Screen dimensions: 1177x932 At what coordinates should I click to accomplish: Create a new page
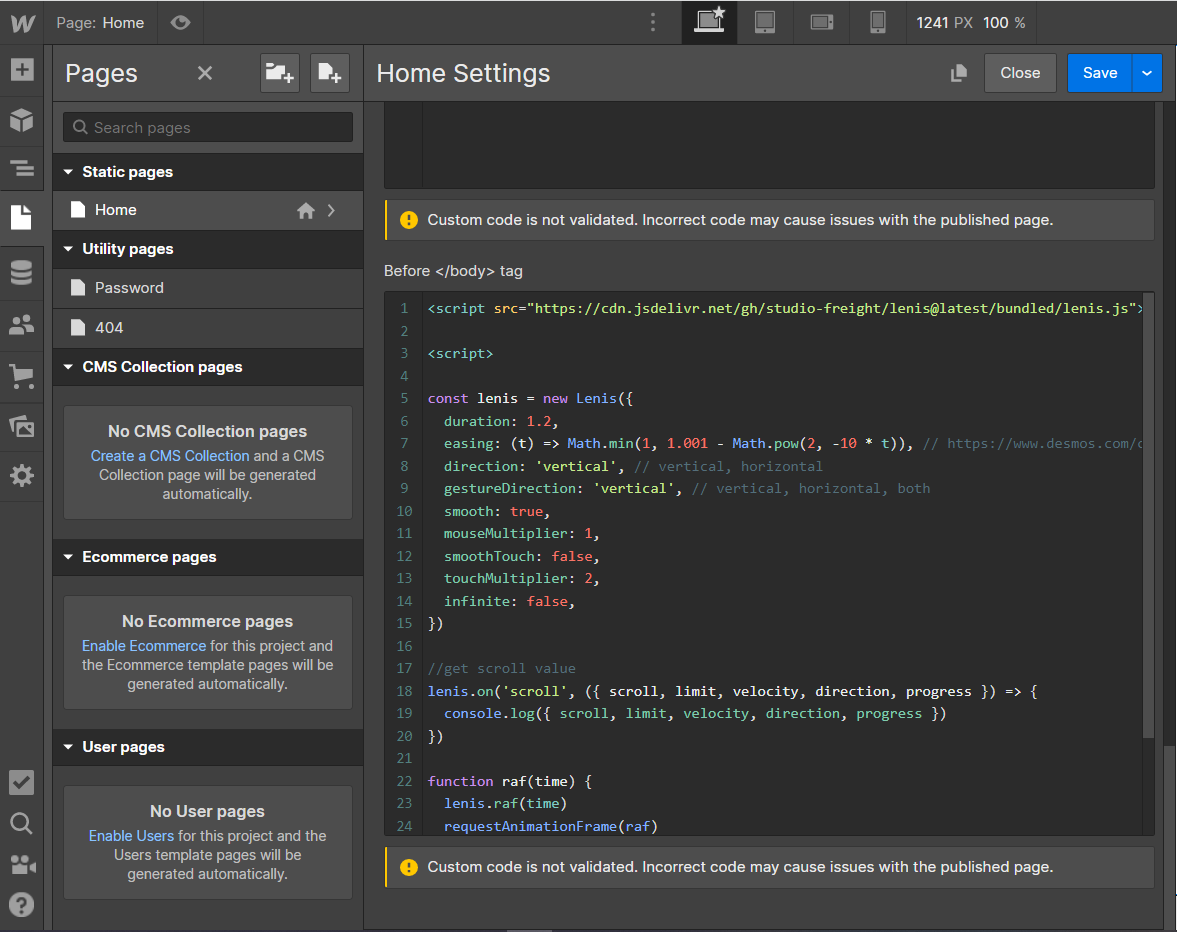[x=330, y=73]
